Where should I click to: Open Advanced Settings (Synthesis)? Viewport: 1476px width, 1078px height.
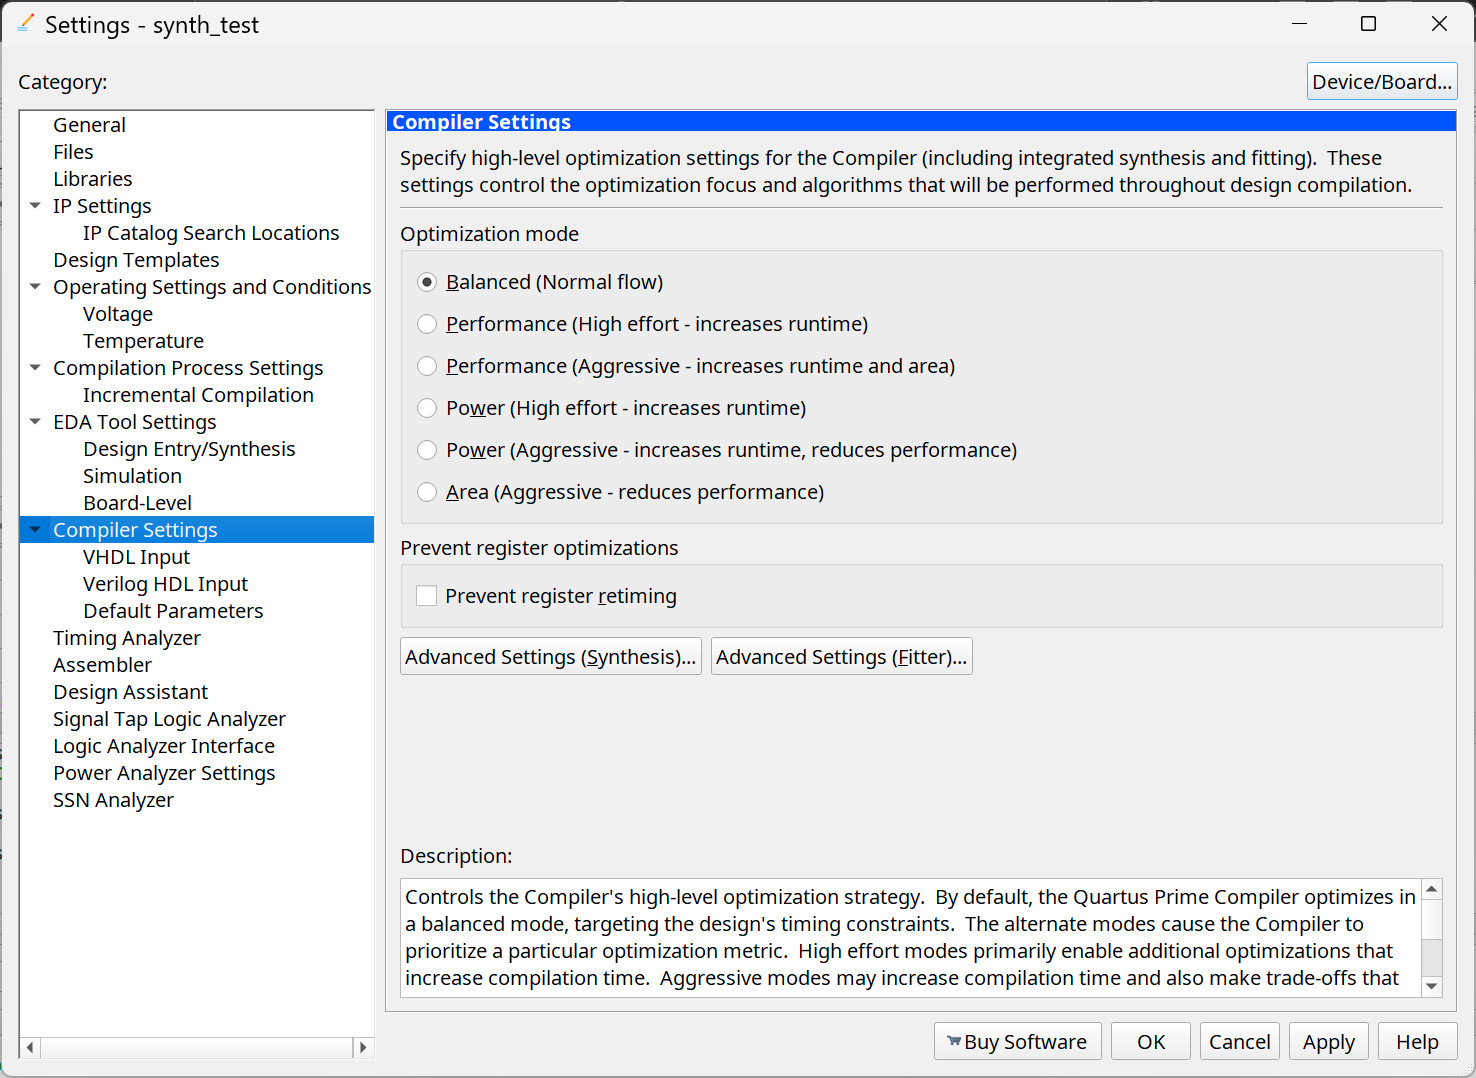coord(549,656)
